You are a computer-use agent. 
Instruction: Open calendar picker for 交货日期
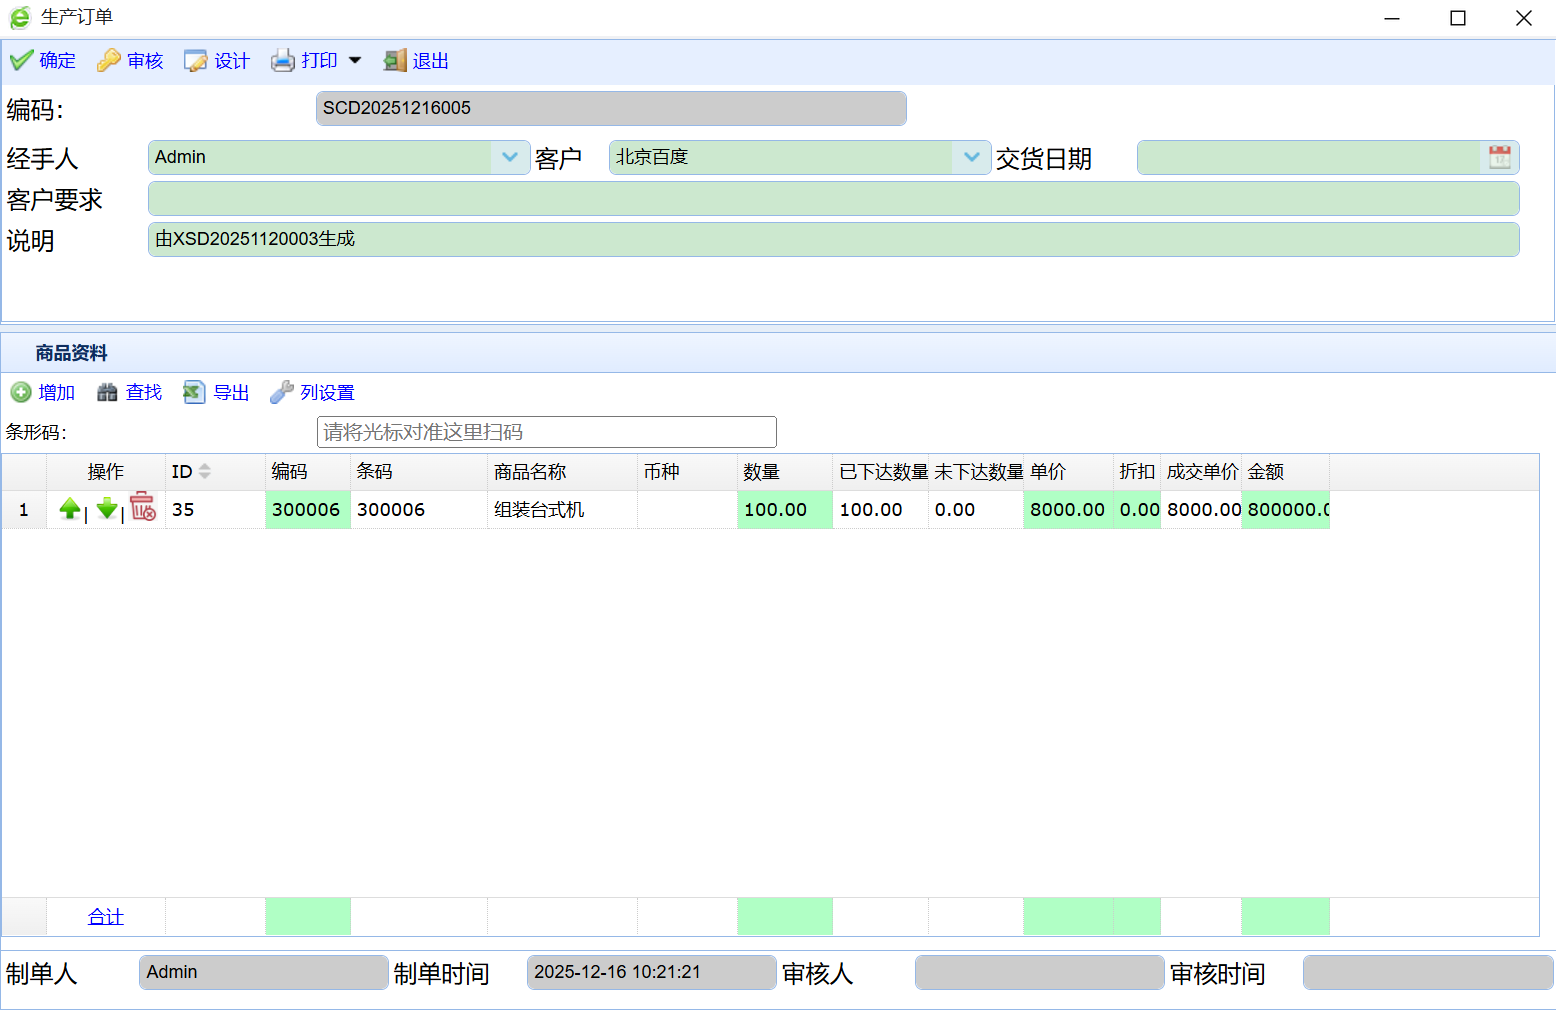tap(1499, 157)
